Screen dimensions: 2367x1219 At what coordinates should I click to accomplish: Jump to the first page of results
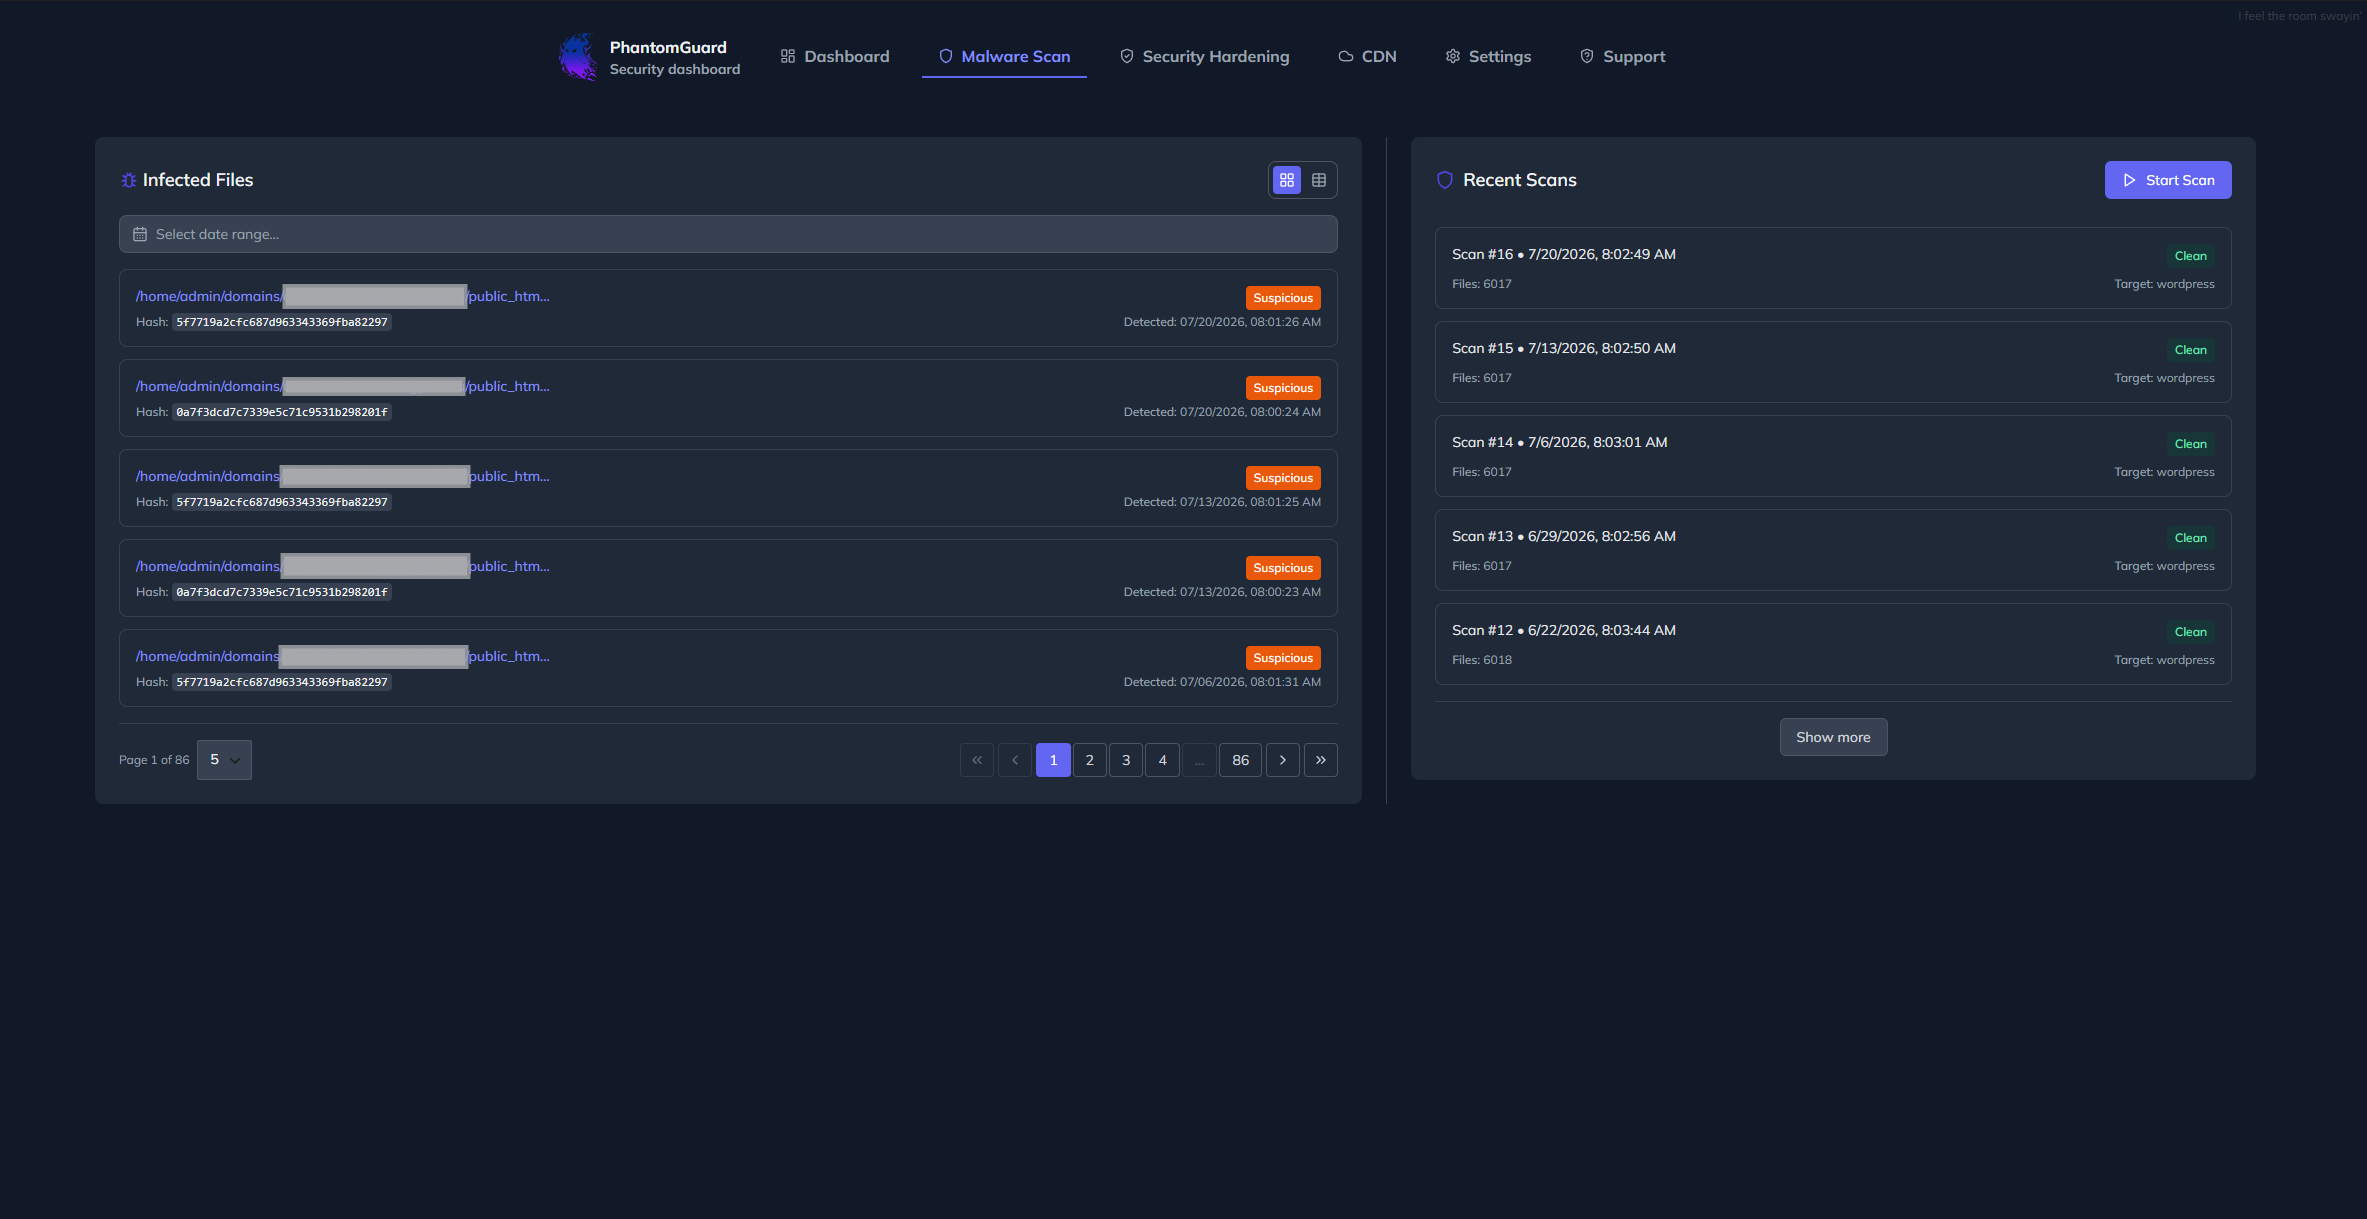tap(977, 760)
